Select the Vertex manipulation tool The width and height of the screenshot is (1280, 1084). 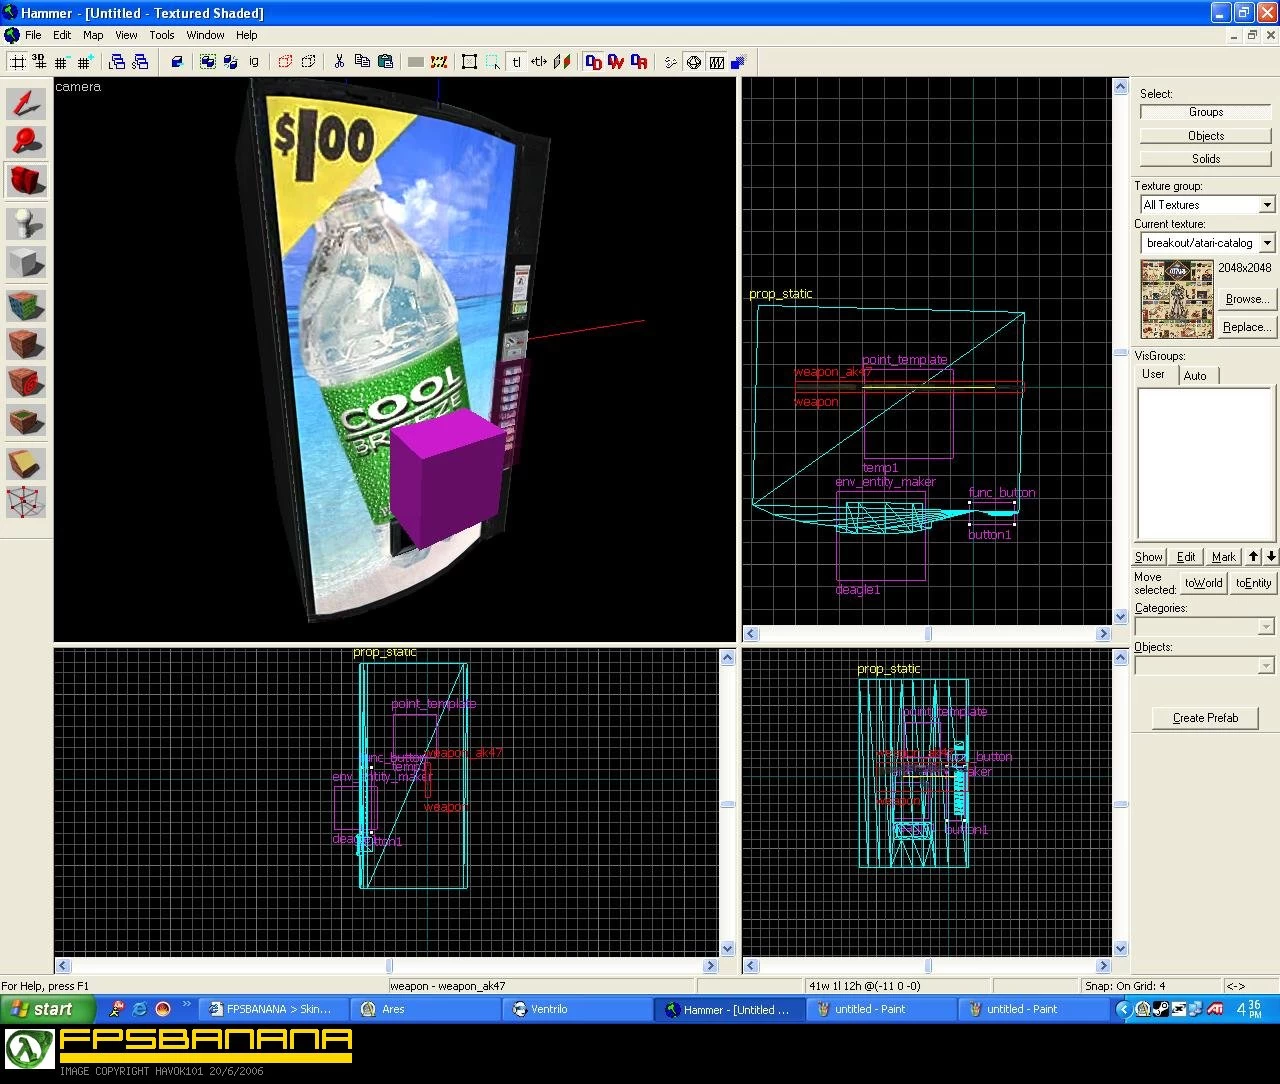[x=26, y=502]
